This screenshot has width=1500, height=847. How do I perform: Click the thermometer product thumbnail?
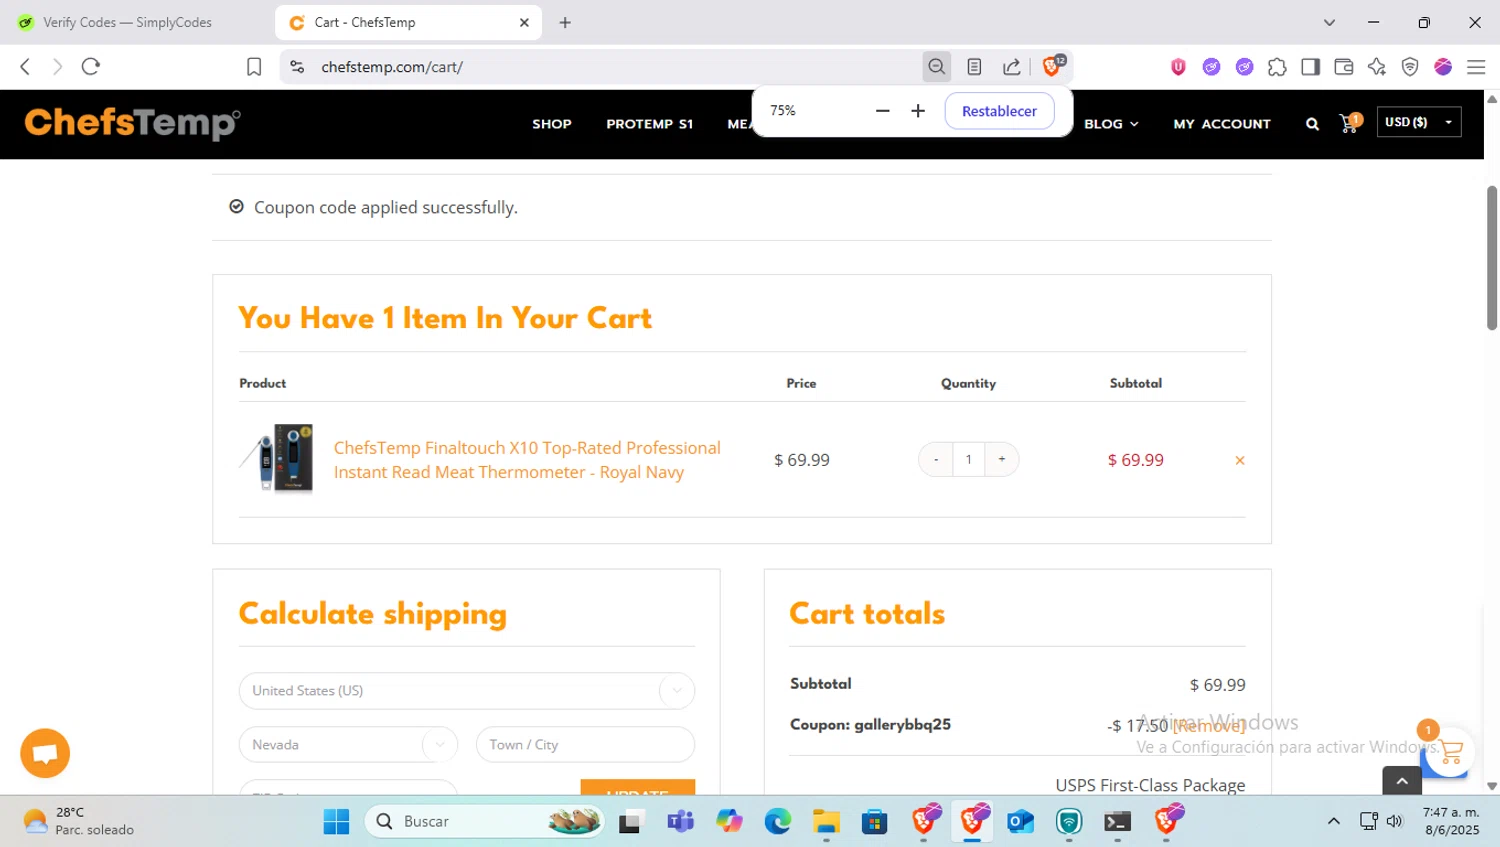[277, 459]
